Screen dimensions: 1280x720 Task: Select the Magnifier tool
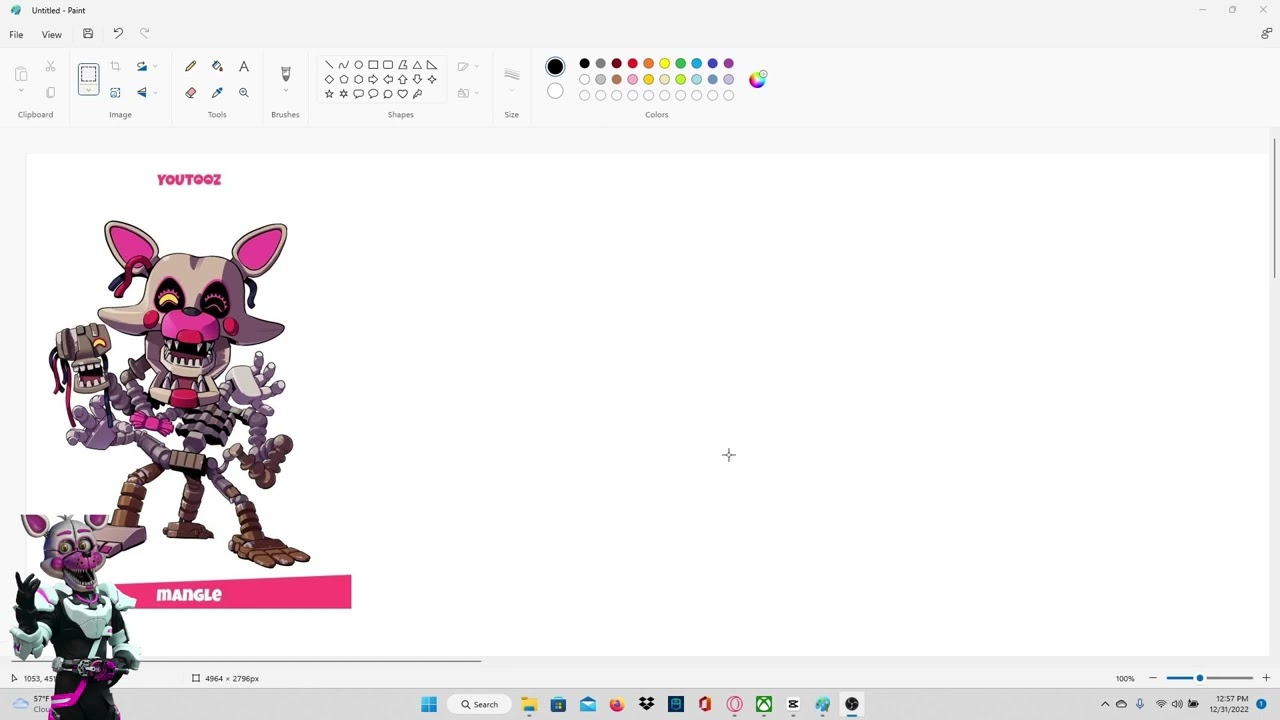click(x=244, y=92)
